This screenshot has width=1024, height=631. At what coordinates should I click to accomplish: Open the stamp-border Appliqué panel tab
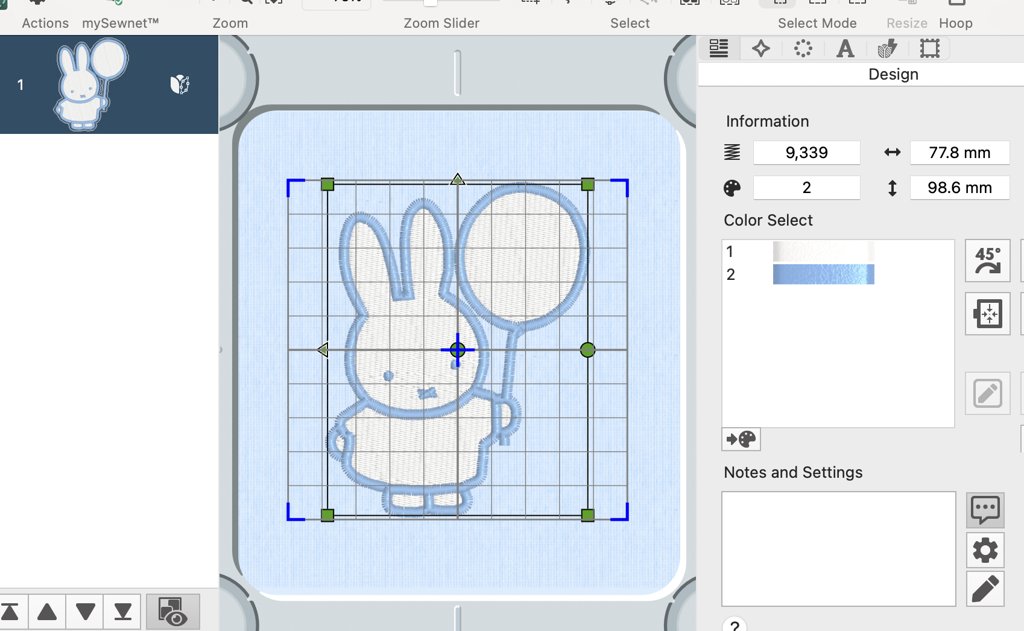(929, 48)
